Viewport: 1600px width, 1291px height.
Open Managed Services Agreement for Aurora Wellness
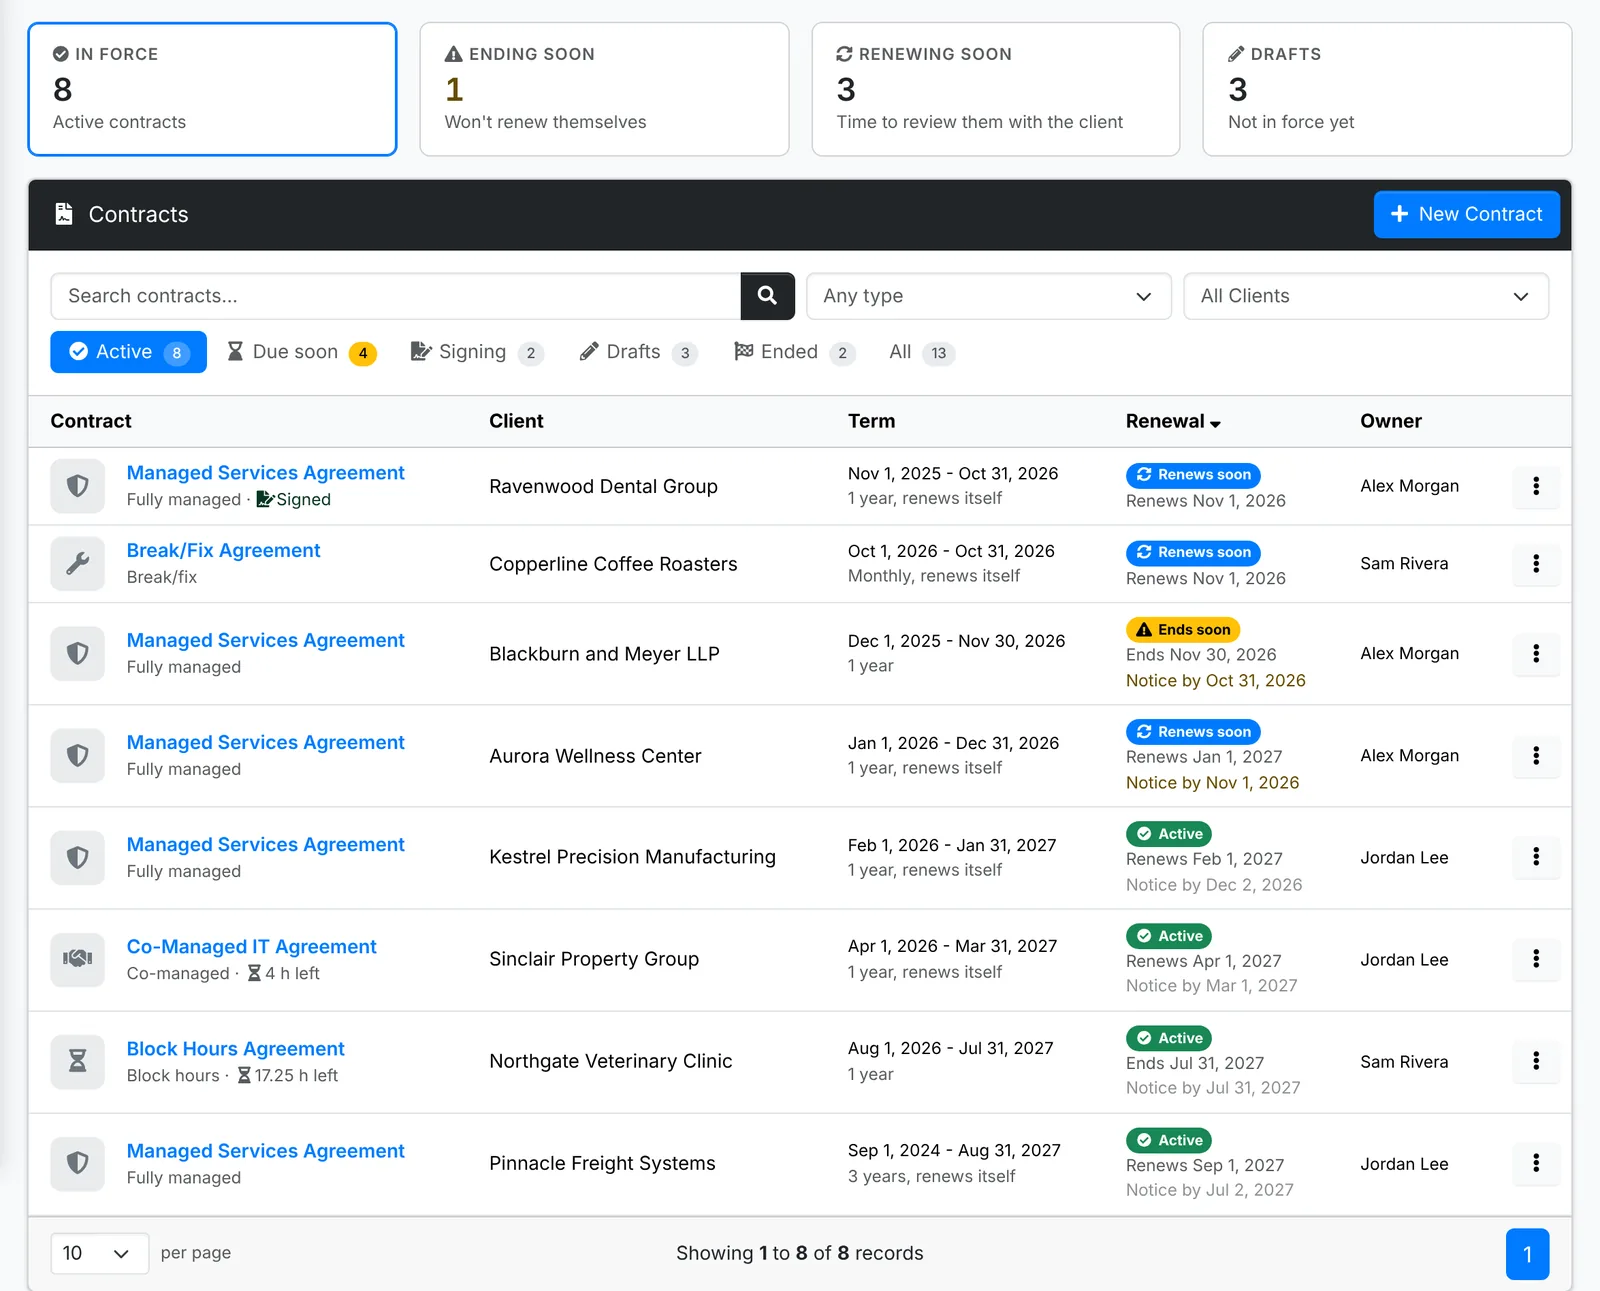point(265,743)
